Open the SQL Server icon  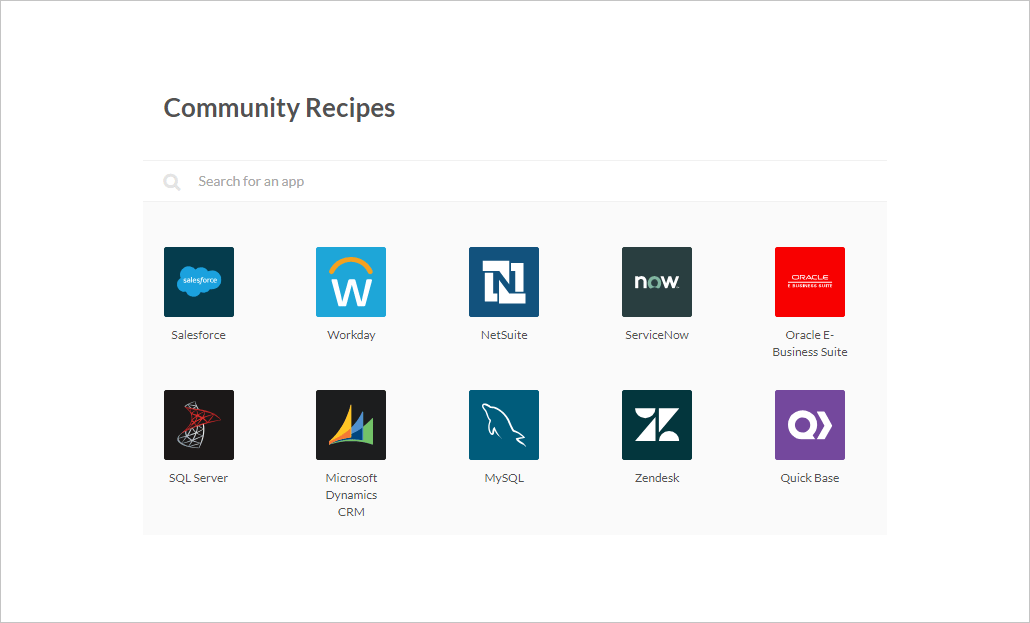tap(198, 425)
